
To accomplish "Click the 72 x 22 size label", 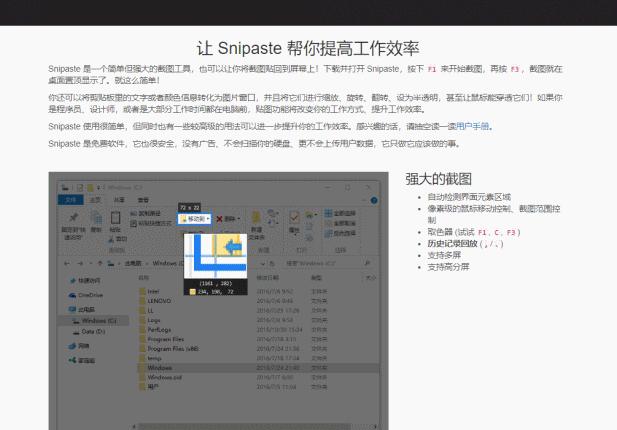I will pos(189,207).
